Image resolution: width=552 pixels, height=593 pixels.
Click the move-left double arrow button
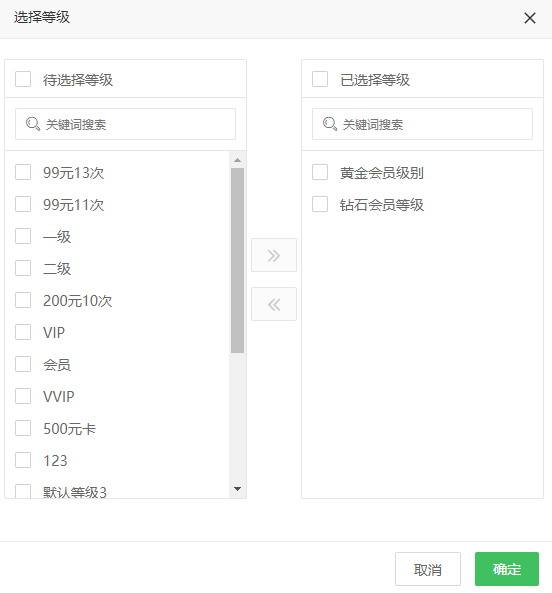[x=274, y=304]
